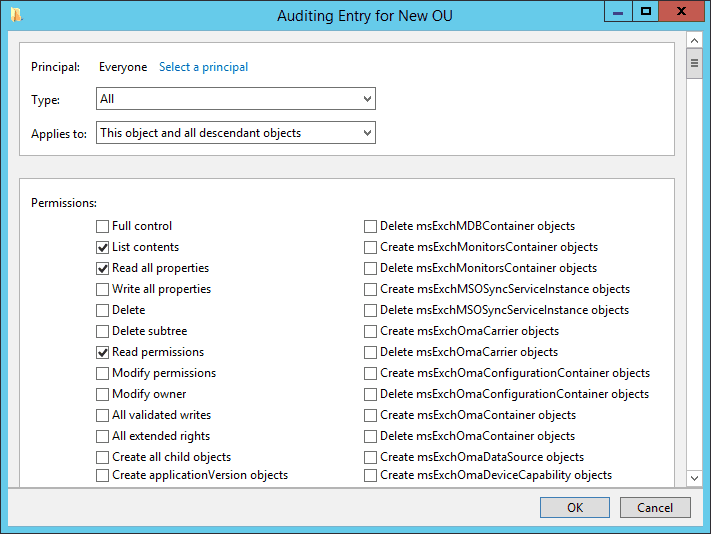Tick the Delete subtree checkbox
The width and height of the screenshot is (711, 534).
point(102,331)
